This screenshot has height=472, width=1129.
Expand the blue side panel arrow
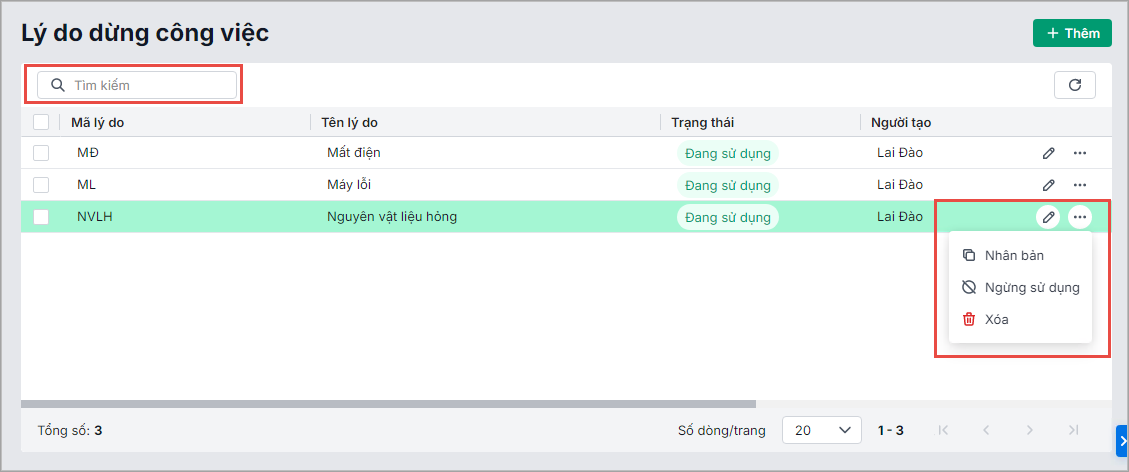1122,440
